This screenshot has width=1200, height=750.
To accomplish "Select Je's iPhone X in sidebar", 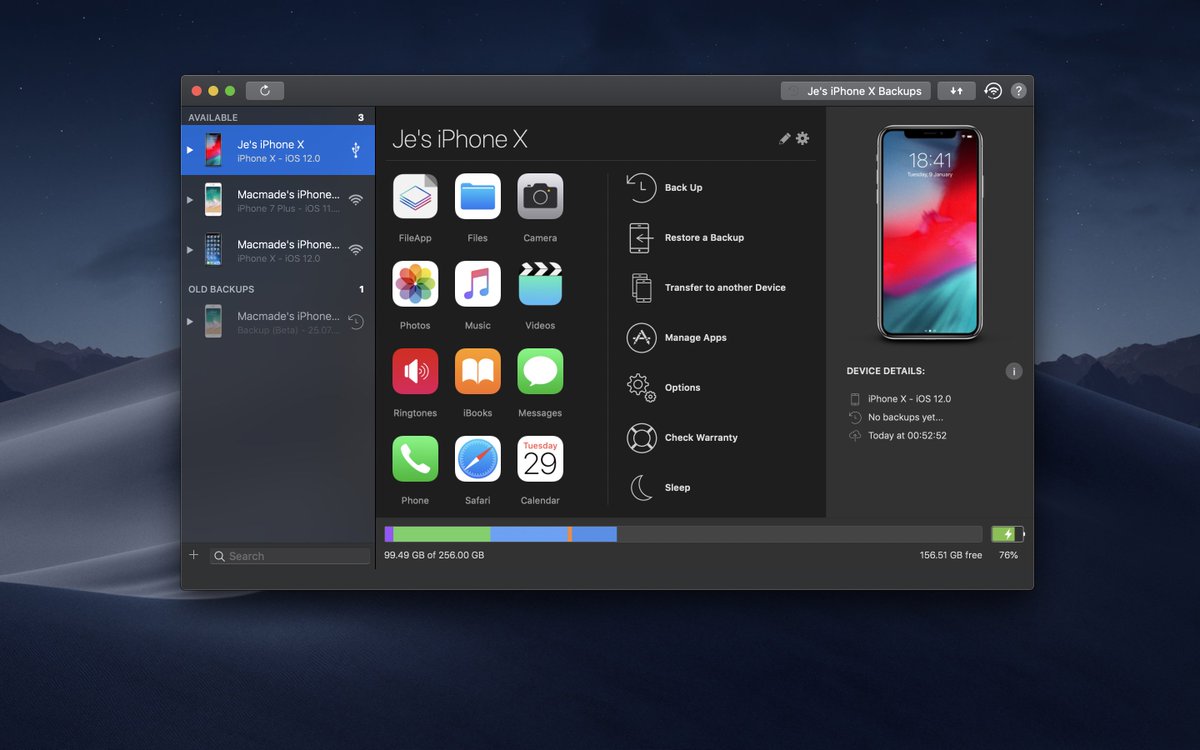I will click(x=278, y=150).
